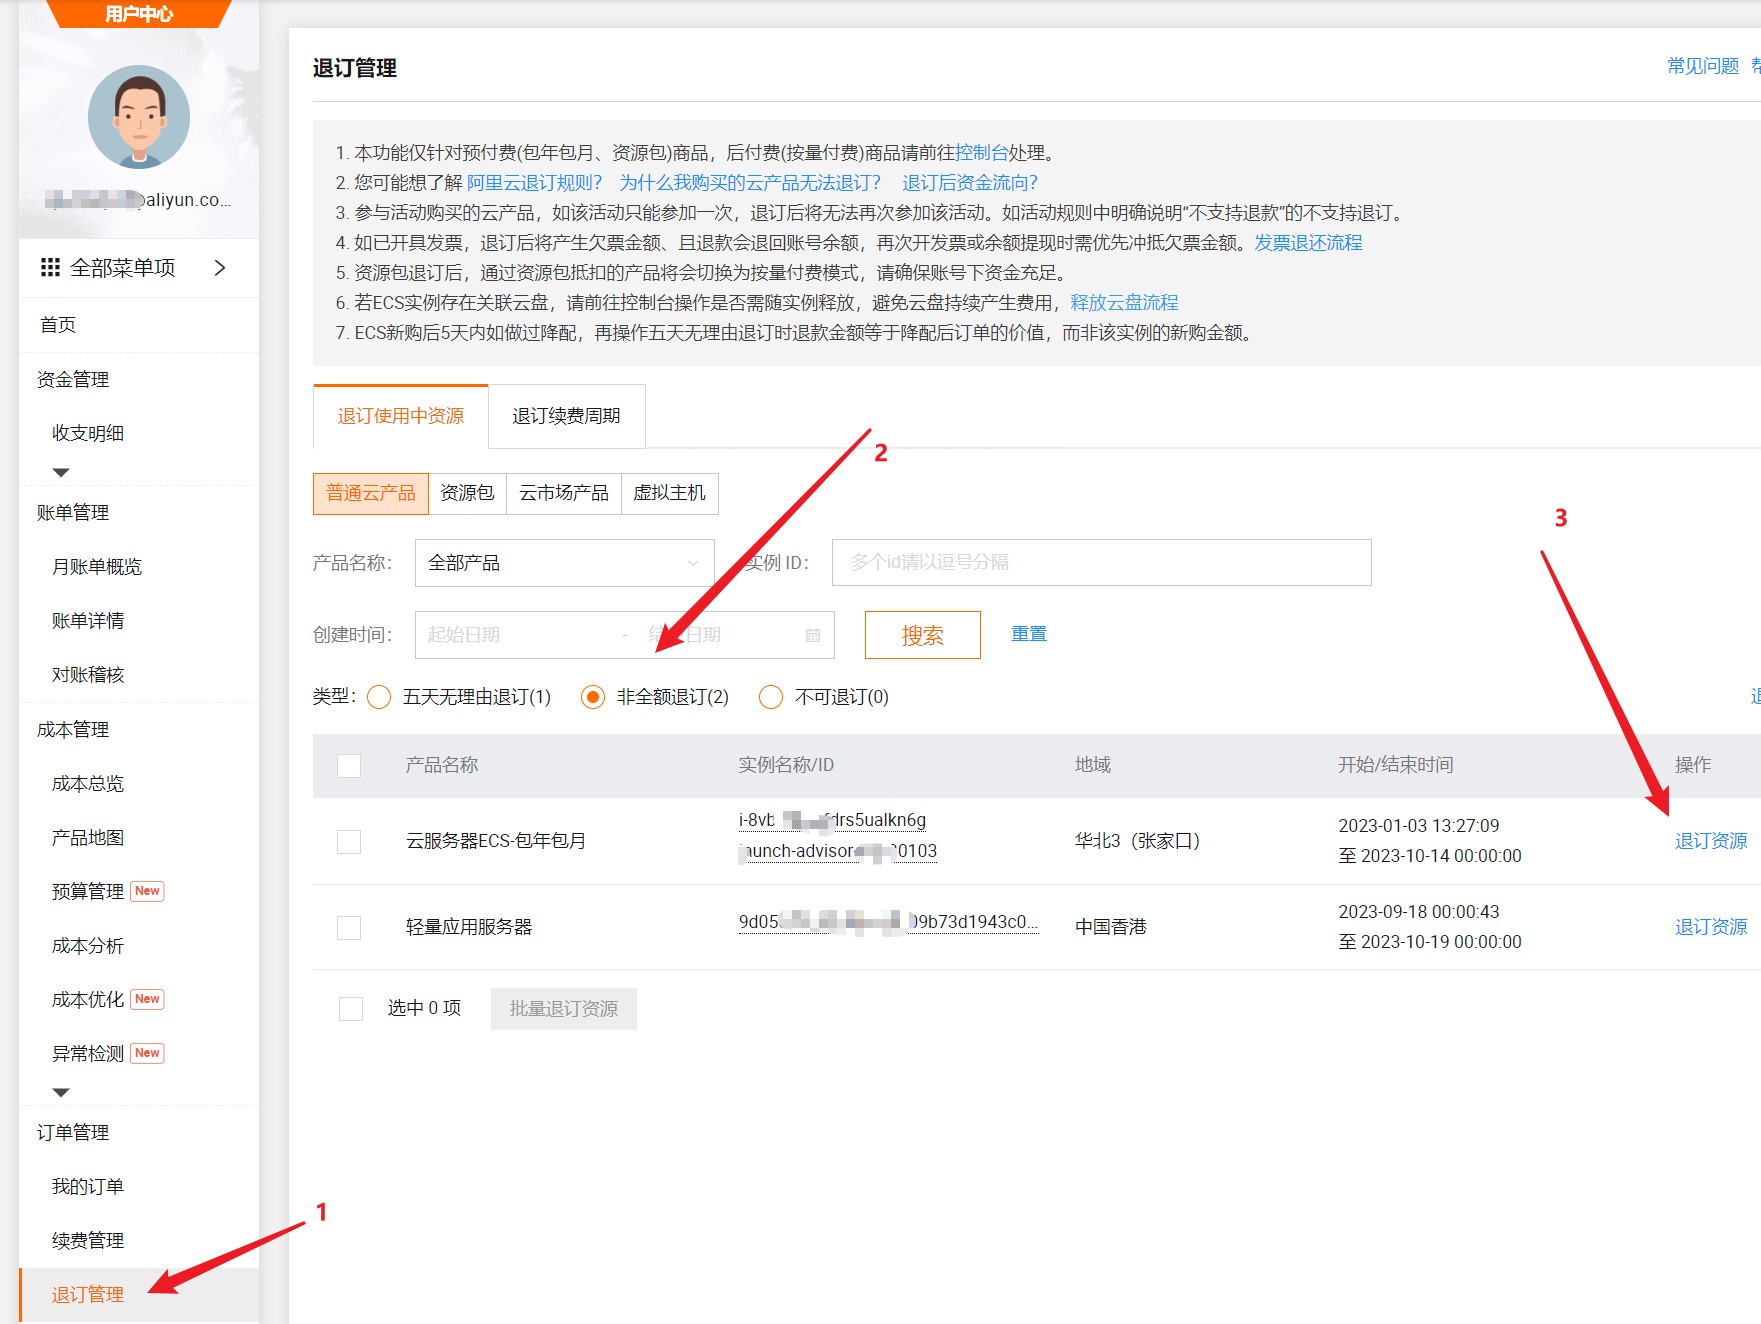Toggle the select-all checkbox in table header
The width and height of the screenshot is (1761, 1324).
pos(349,765)
